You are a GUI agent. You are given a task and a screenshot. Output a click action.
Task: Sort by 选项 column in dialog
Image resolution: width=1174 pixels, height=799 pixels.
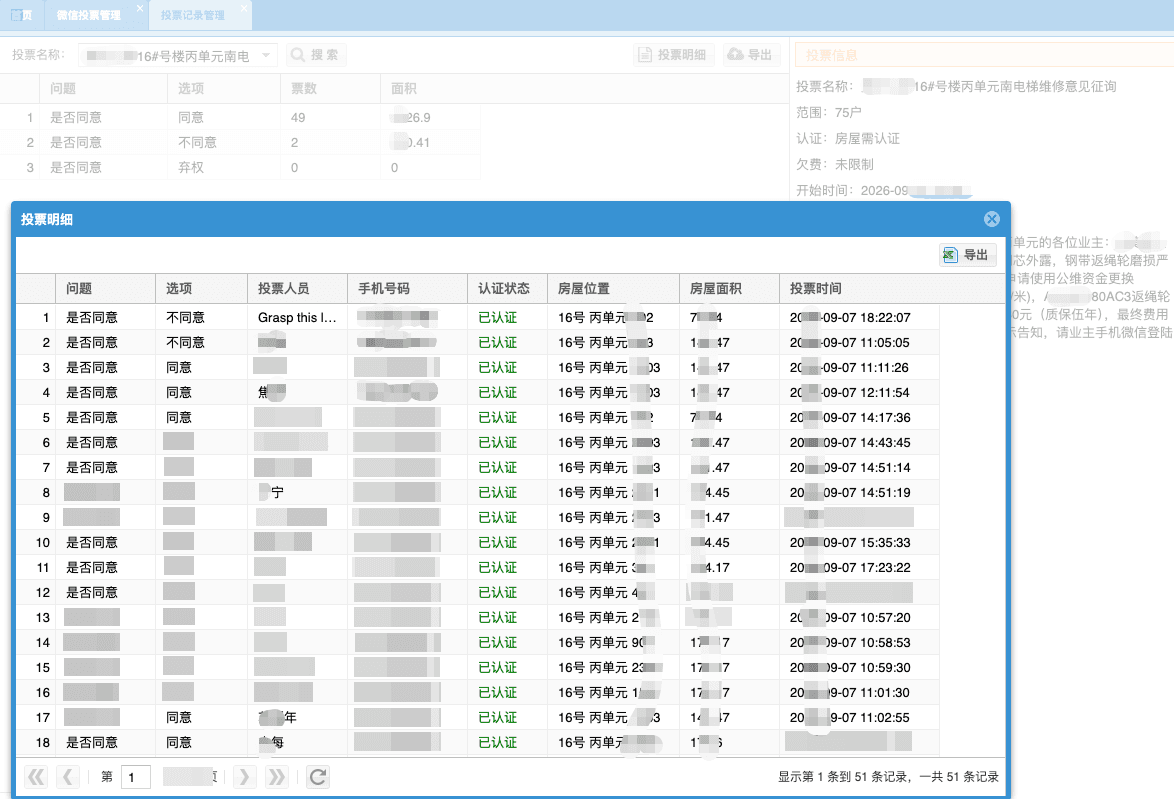tap(201, 288)
